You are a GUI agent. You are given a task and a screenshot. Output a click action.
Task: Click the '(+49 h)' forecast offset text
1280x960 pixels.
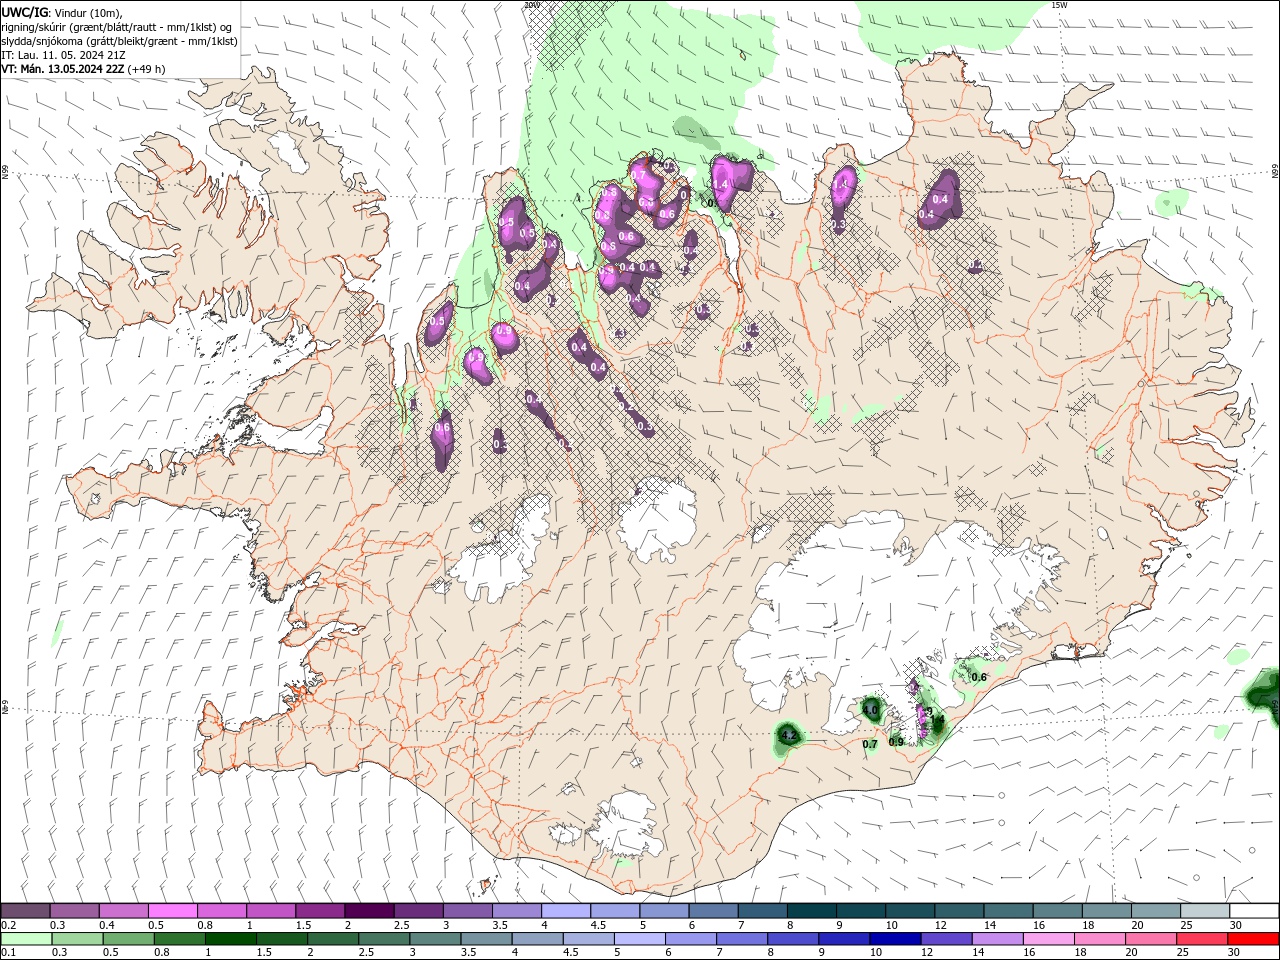[x=147, y=69]
